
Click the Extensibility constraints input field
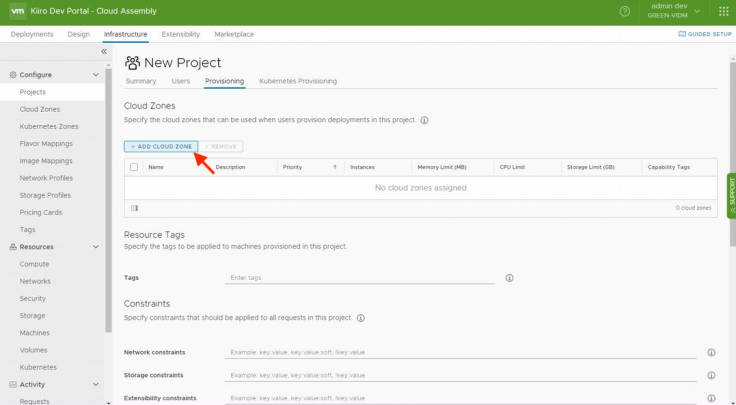[460, 398]
